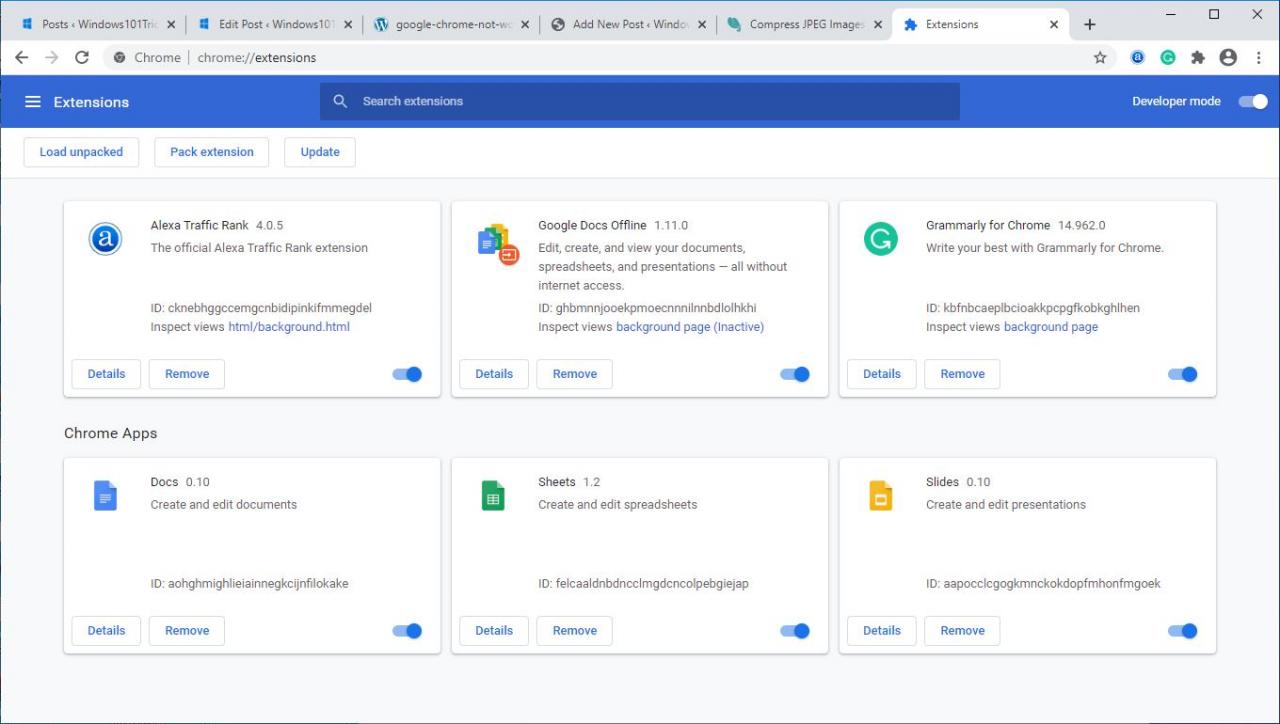The width and height of the screenshot is (1280, 724).
Task: Click the Docs app blue document icon
Action: [105, 496]
